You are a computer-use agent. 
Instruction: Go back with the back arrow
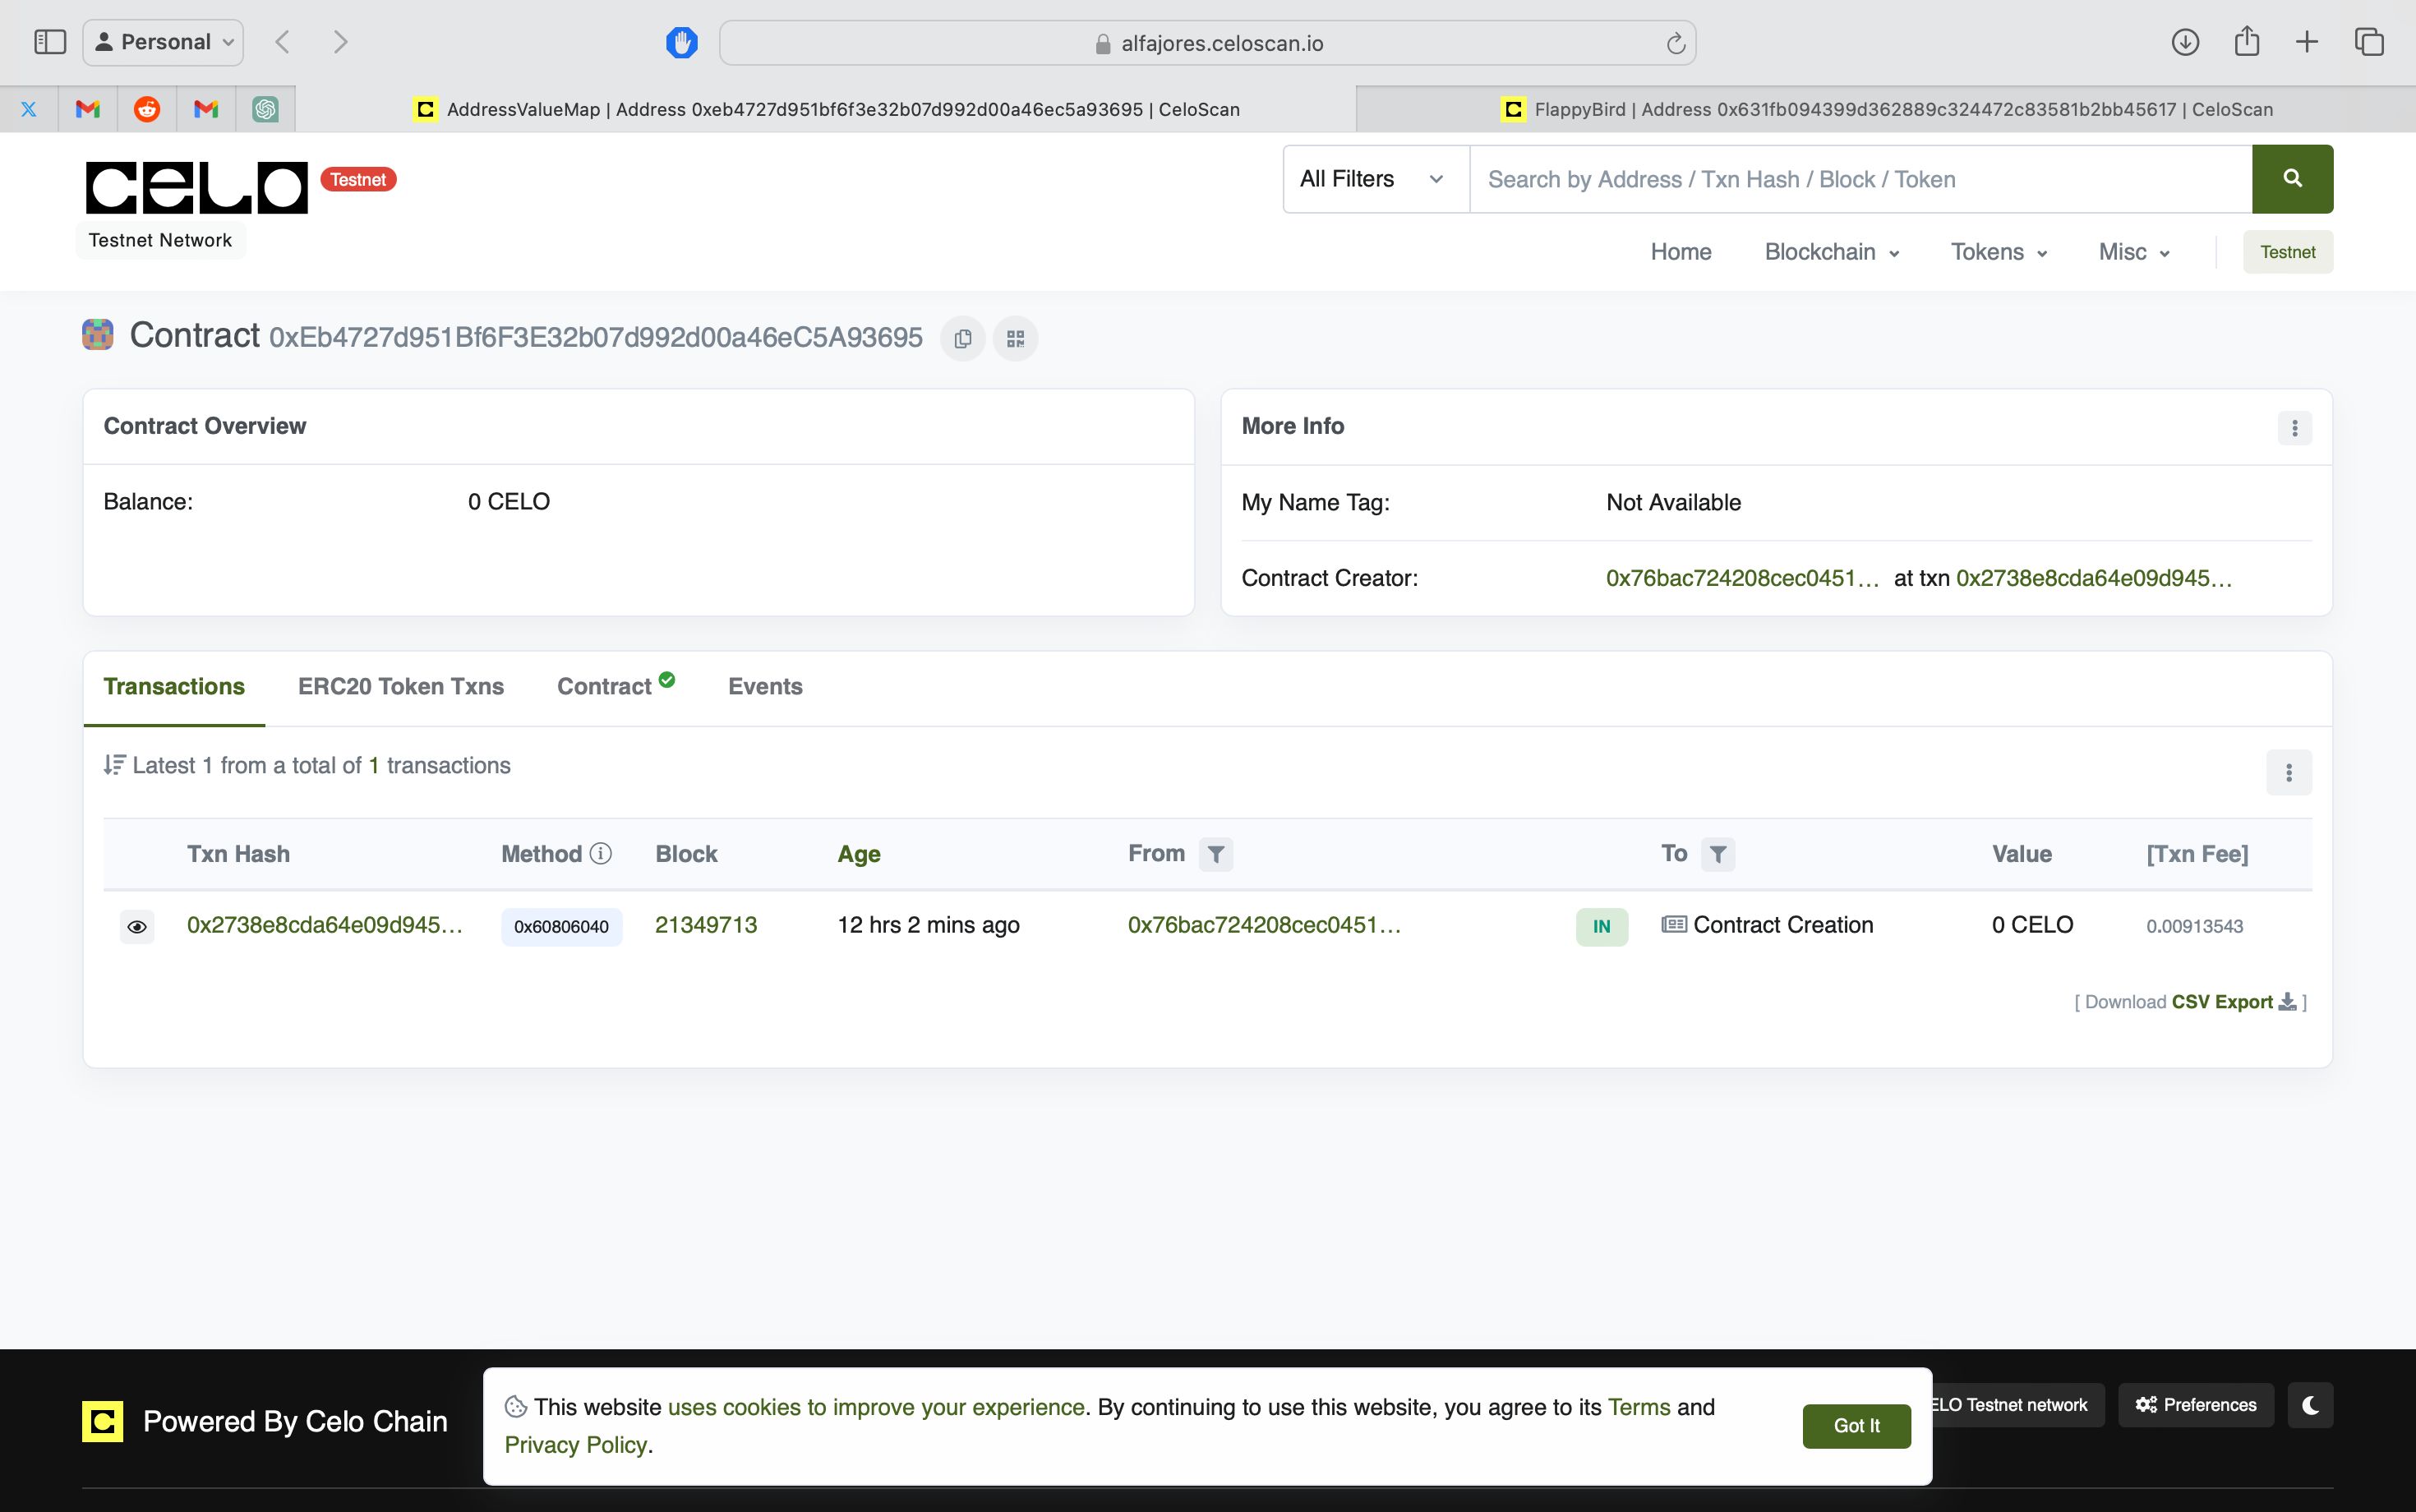[x=283, y=42]
